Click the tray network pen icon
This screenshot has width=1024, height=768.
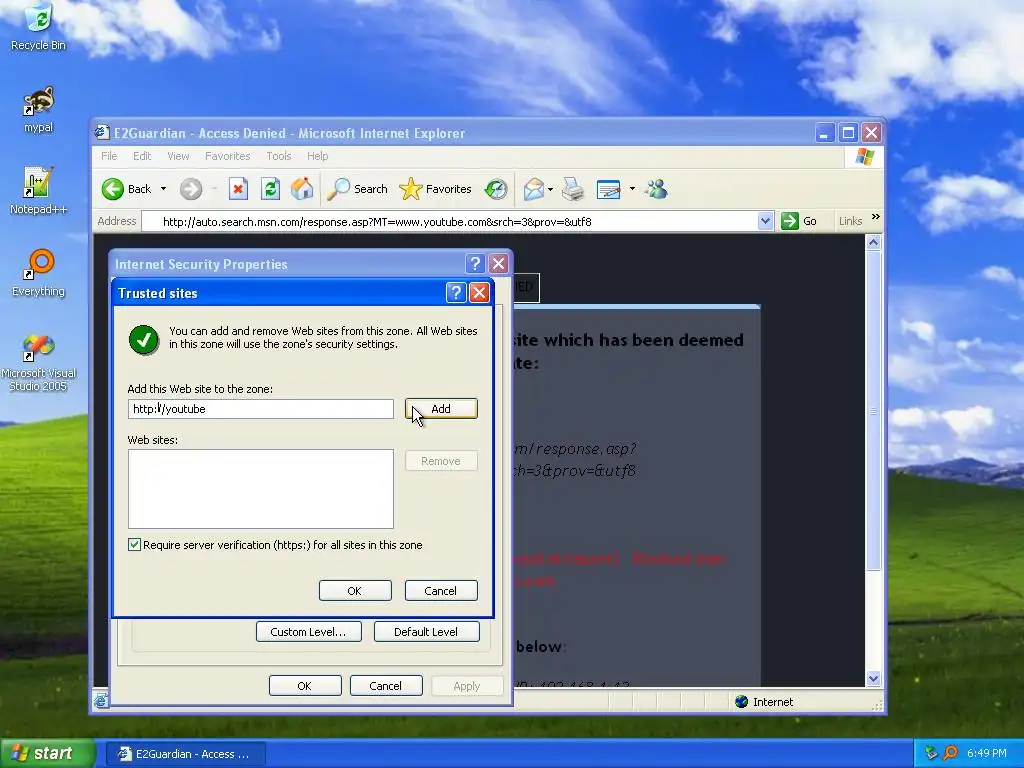click(931, 753)
